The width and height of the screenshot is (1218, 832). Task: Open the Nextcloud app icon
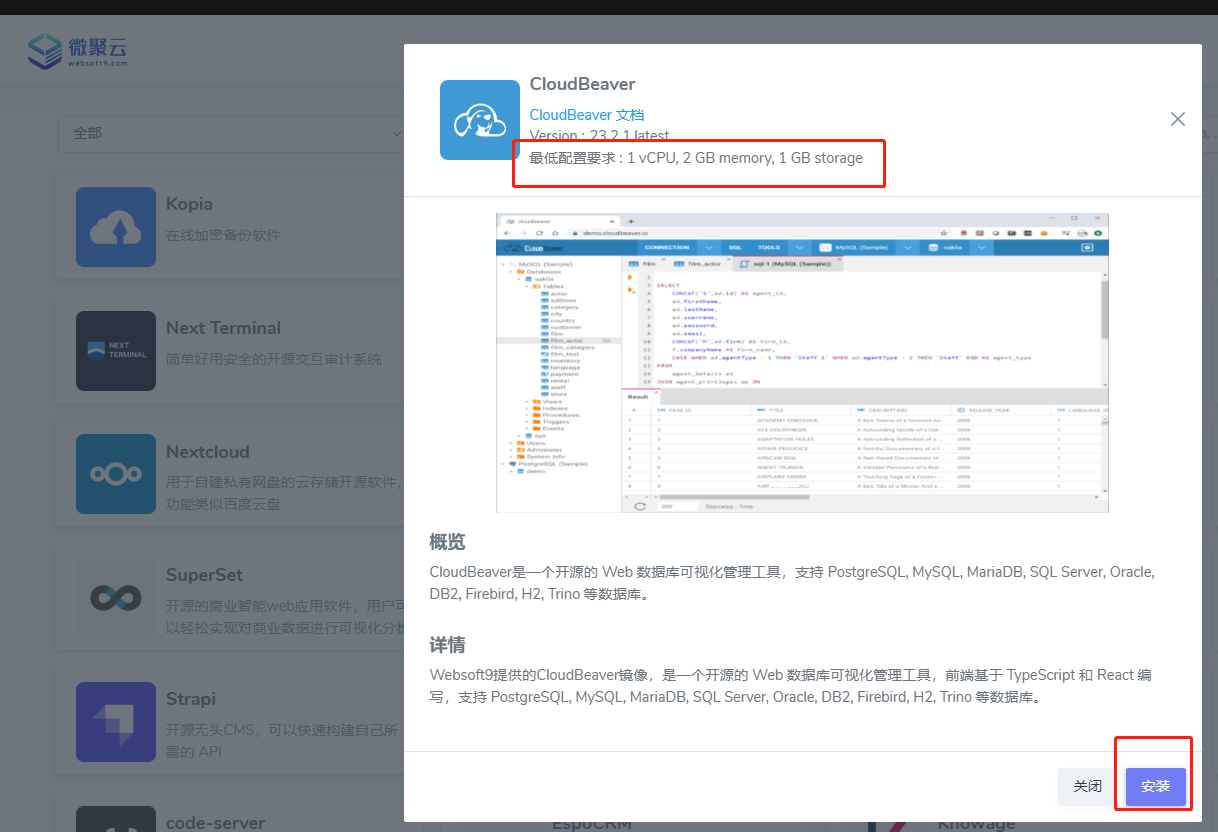tap(116, 474)
